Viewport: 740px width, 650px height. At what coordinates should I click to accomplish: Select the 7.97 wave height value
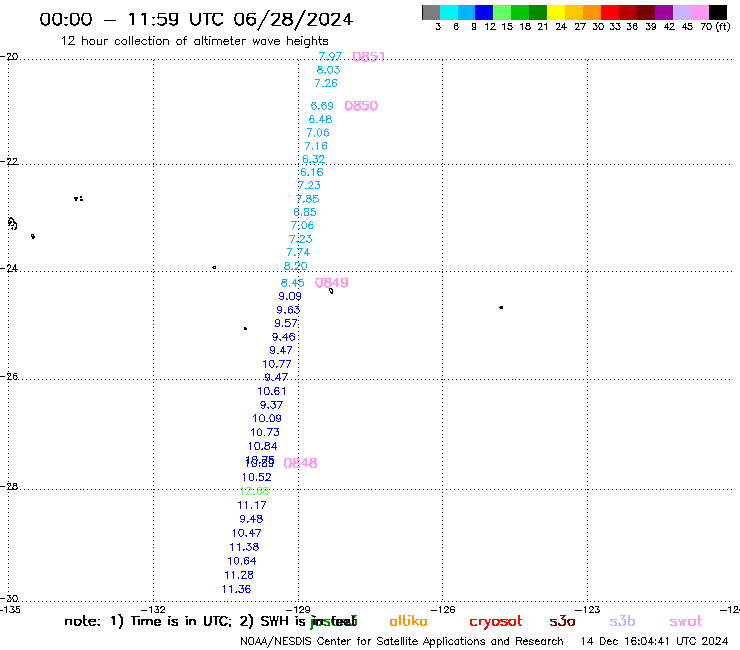[330, 57]
